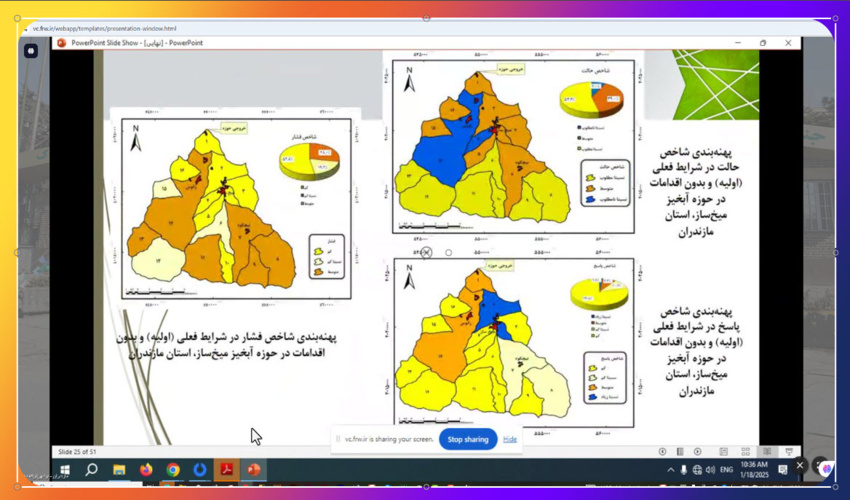This screenshot has height=500, width=850.
Task: Click the response index map image
Action: (513, 343)
